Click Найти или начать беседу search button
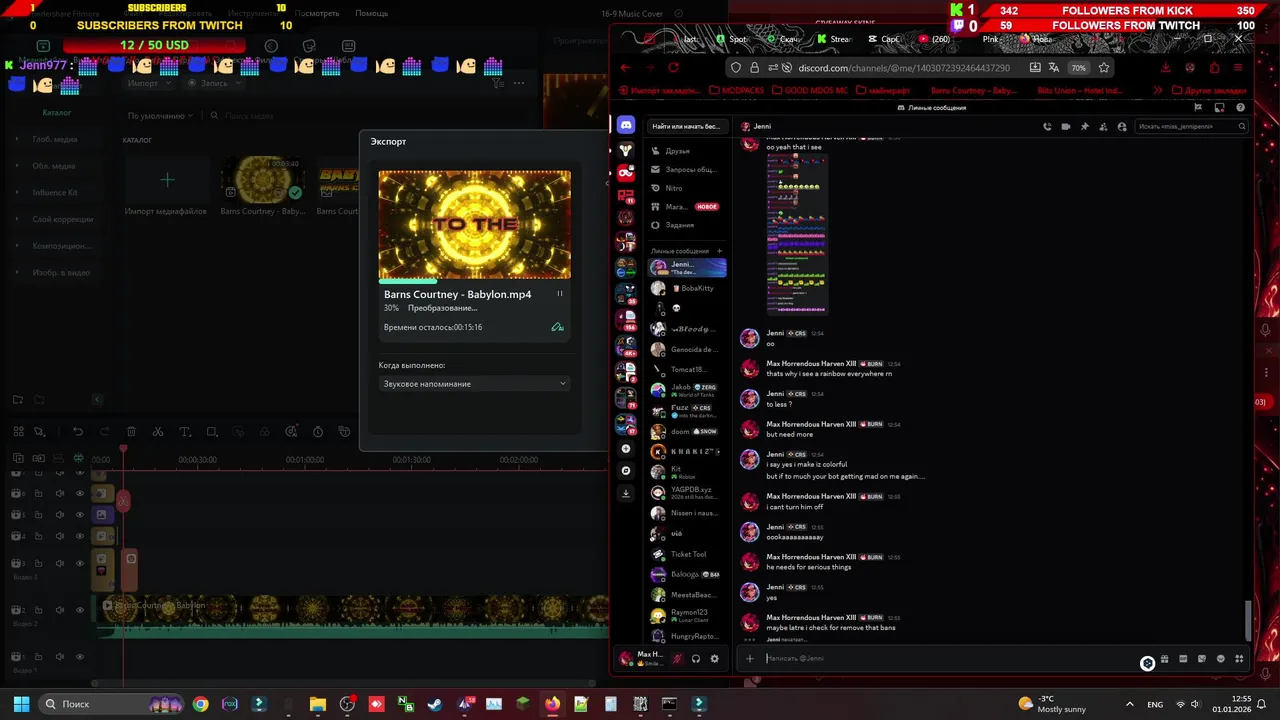Screen dimensions: 1280x720 (x=686, y=127)
